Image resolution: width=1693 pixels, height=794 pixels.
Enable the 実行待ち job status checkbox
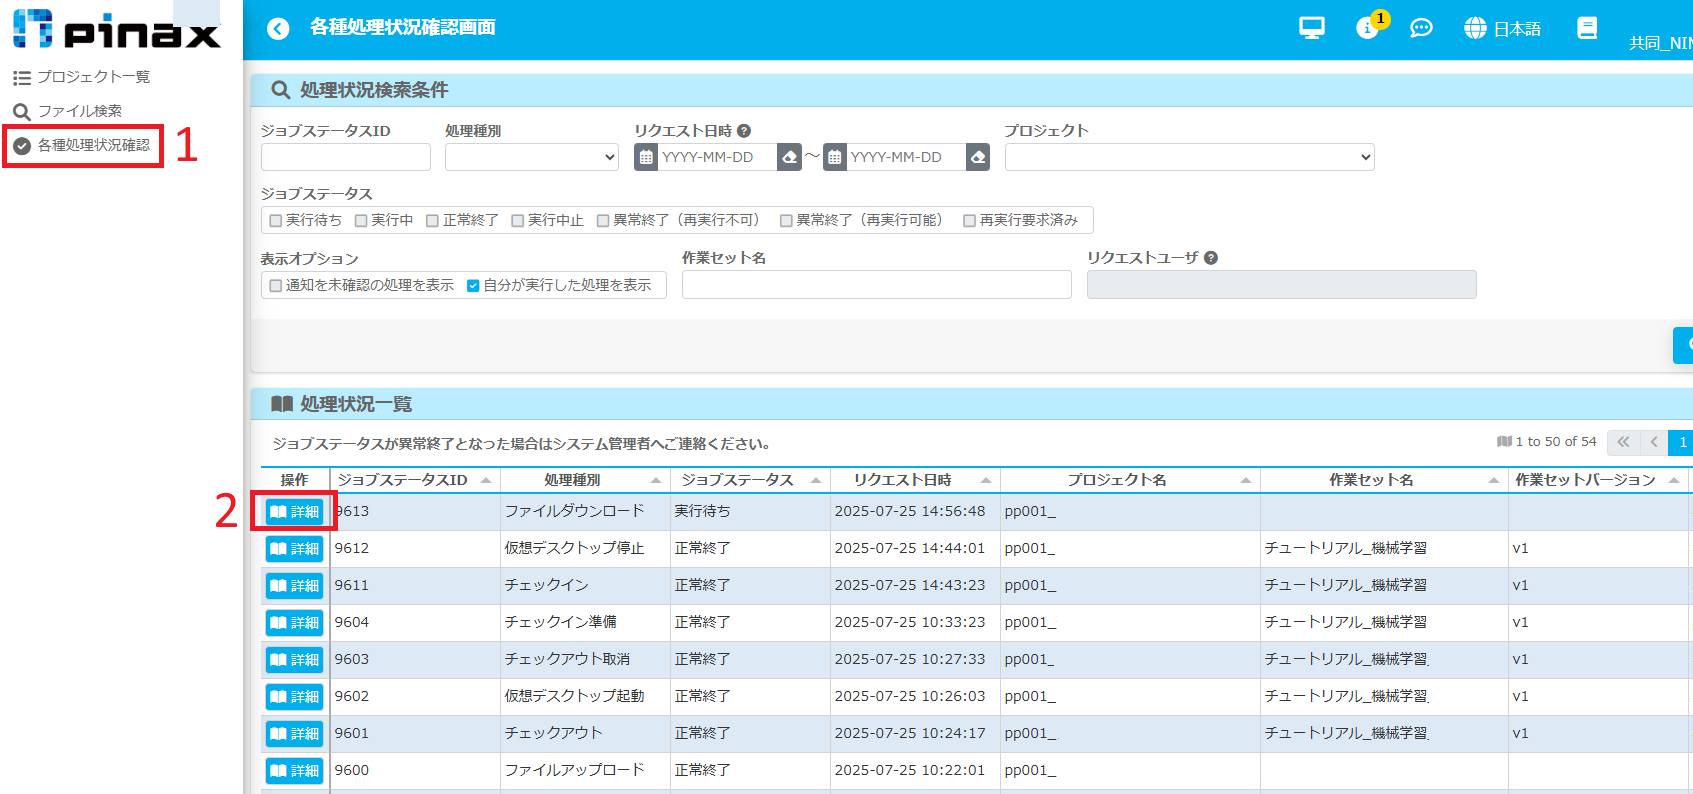(x=276, y=221)
